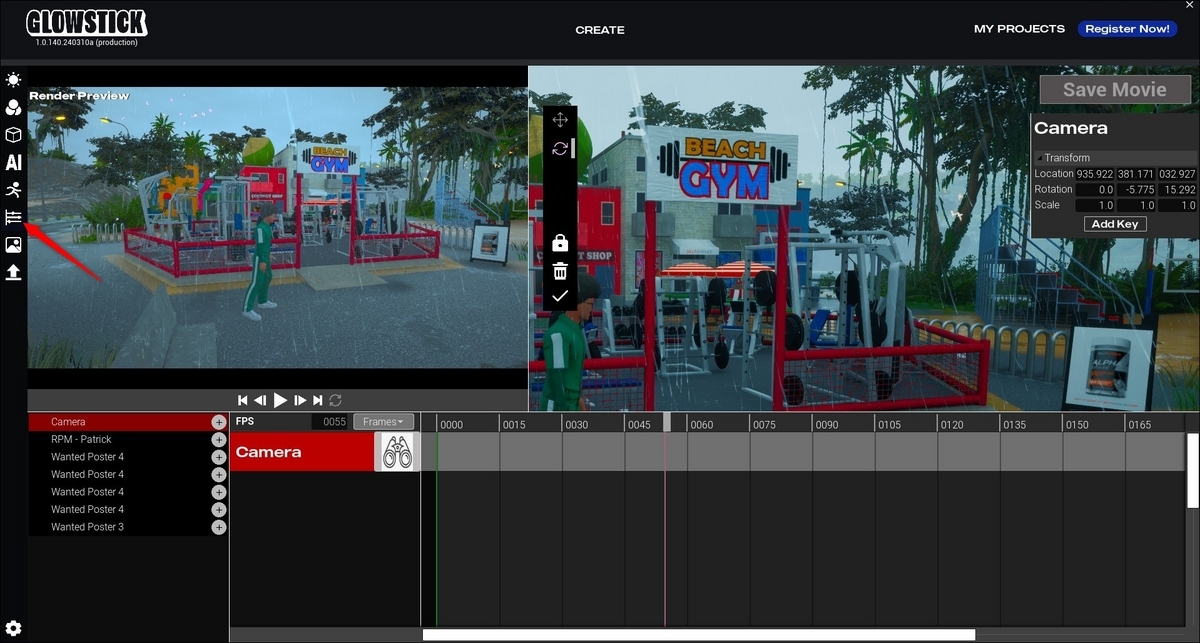Image resolution: width=1200 pixels, height=643 pixels.
Task: Jump to first frame of playback
Action: pyautogui.click(x=242, y=400)
